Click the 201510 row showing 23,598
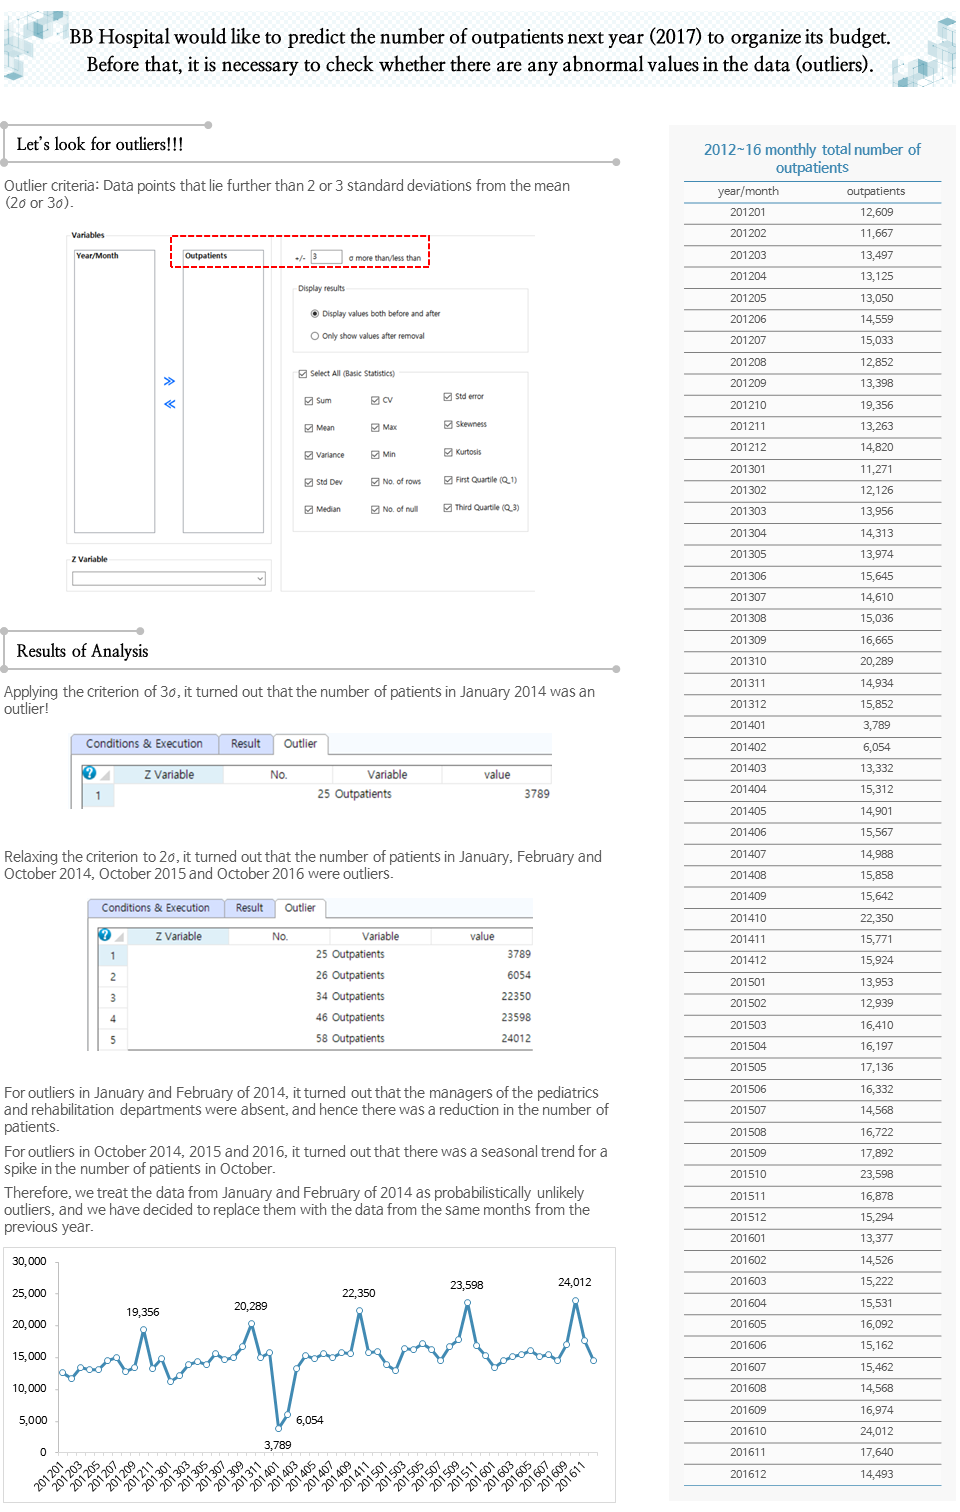The height and width of the screenshot is (1512, 960). (x=812, y=1175)
